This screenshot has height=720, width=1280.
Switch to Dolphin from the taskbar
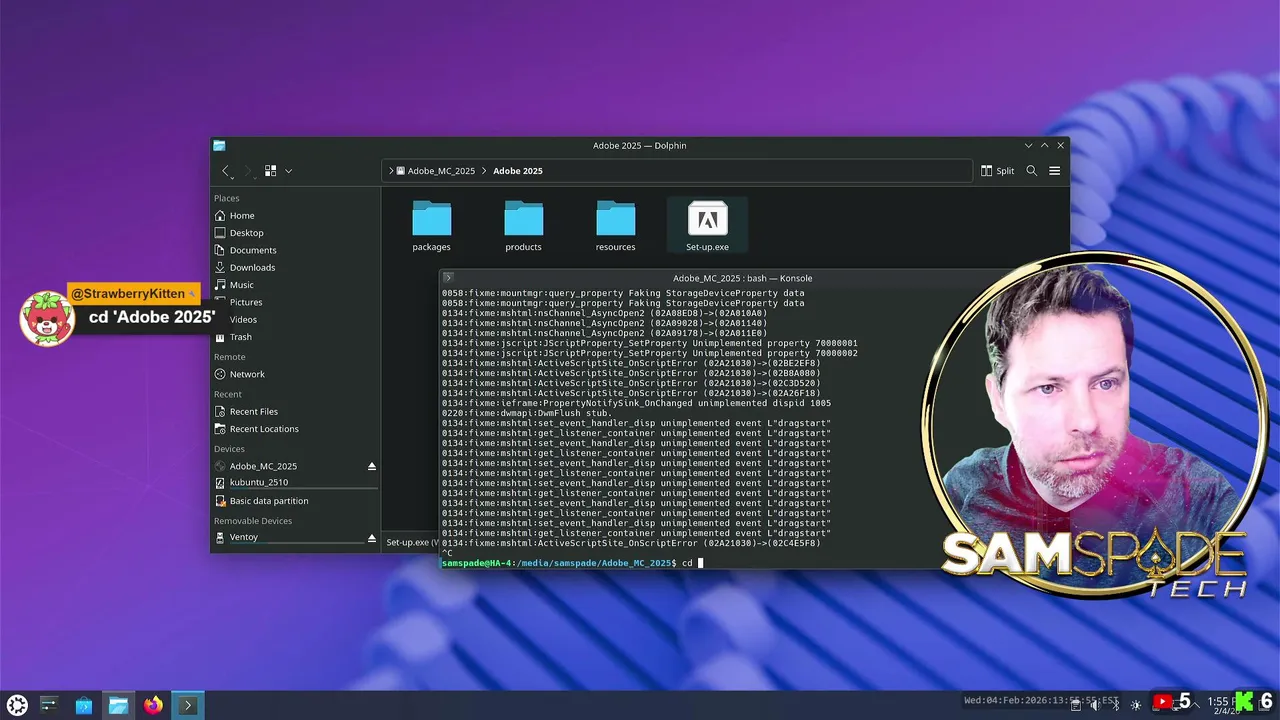(x=118, y=705)
